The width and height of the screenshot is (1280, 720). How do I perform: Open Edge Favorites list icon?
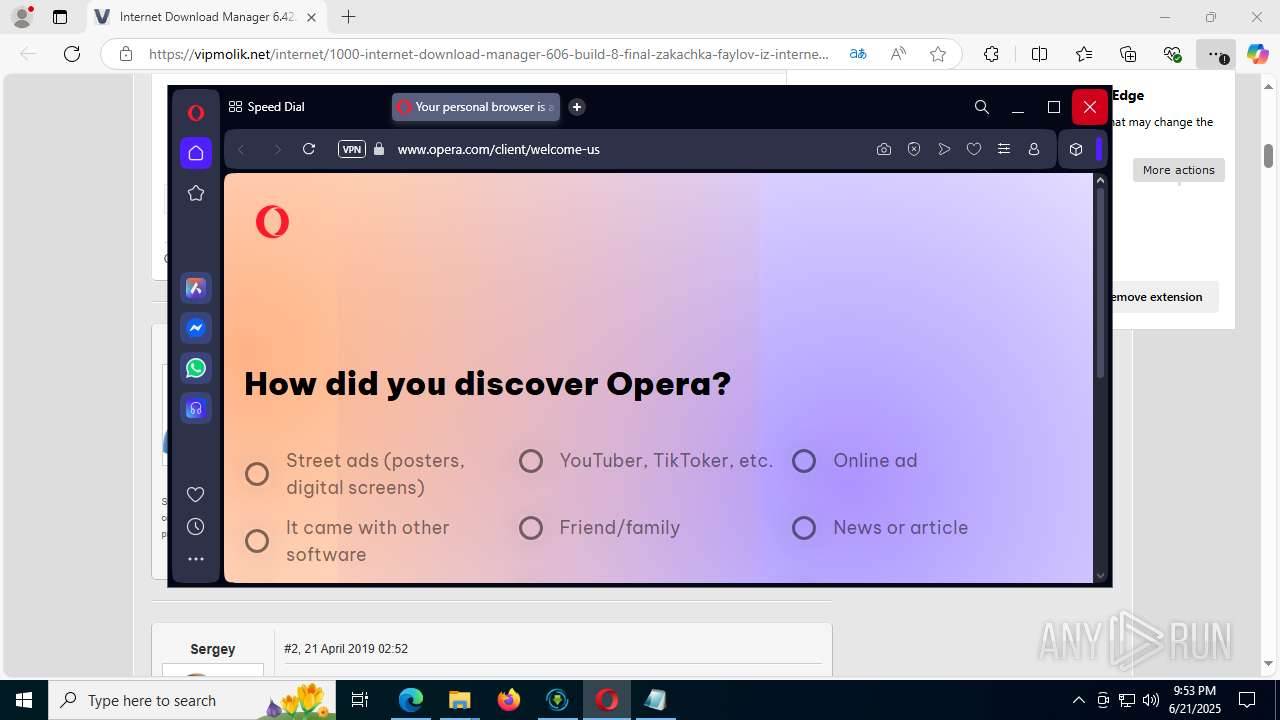[1084, 54]
